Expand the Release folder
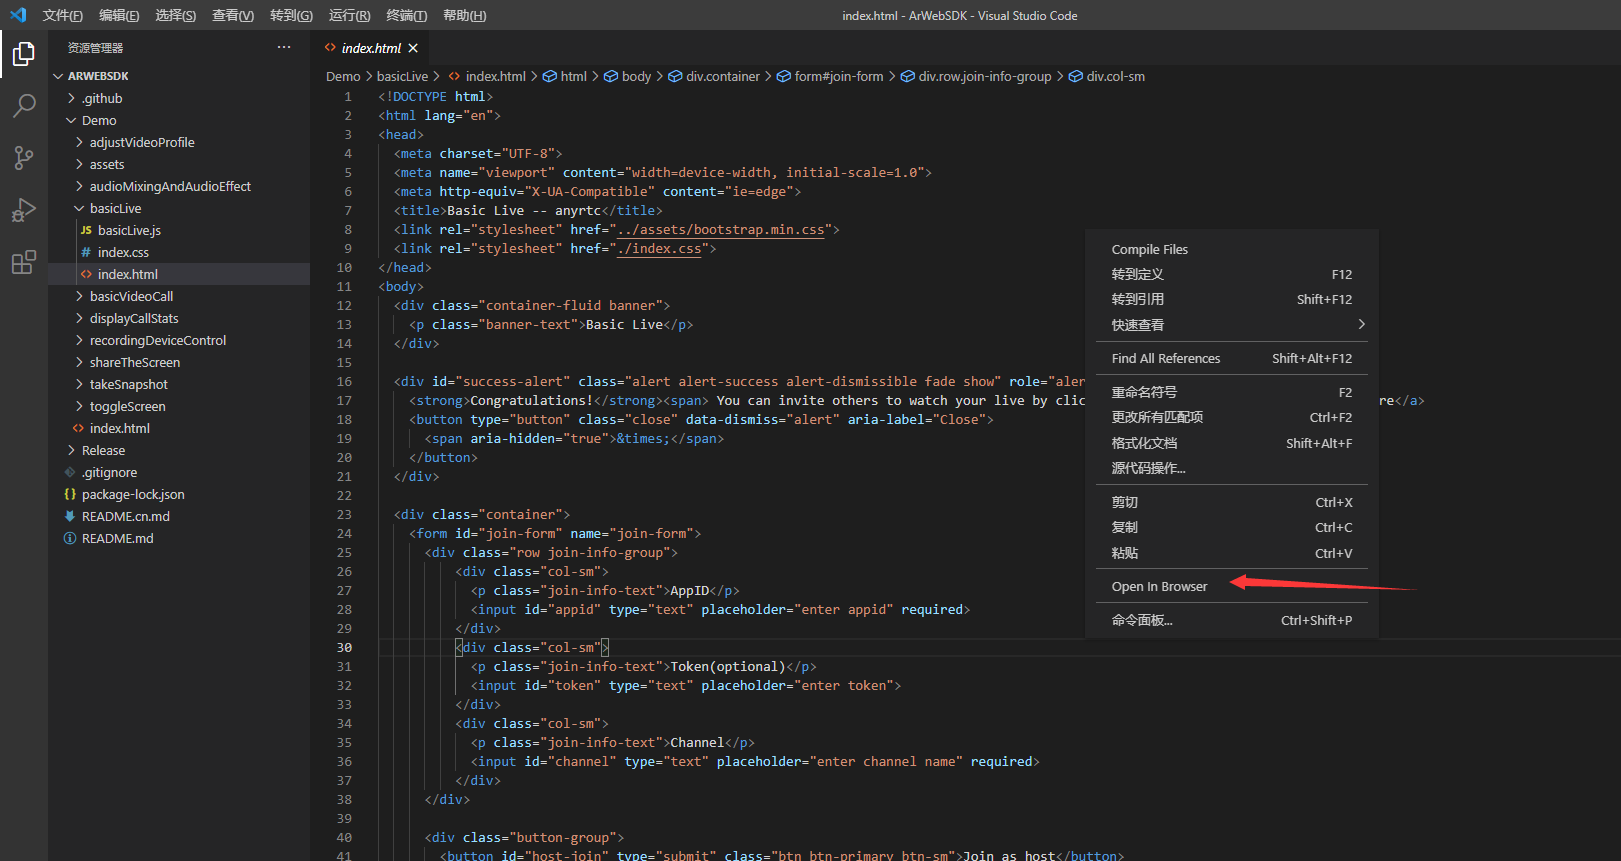This screenshot has height=861, width=1621. coord(71,450)
